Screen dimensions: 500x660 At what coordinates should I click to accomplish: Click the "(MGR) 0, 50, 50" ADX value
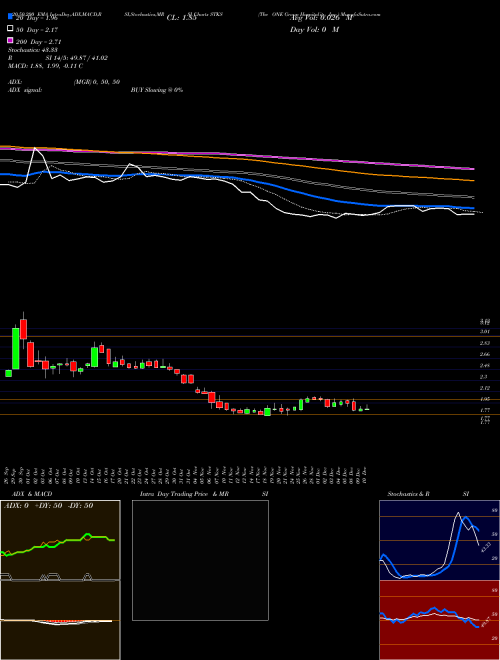tap(97, 82)
